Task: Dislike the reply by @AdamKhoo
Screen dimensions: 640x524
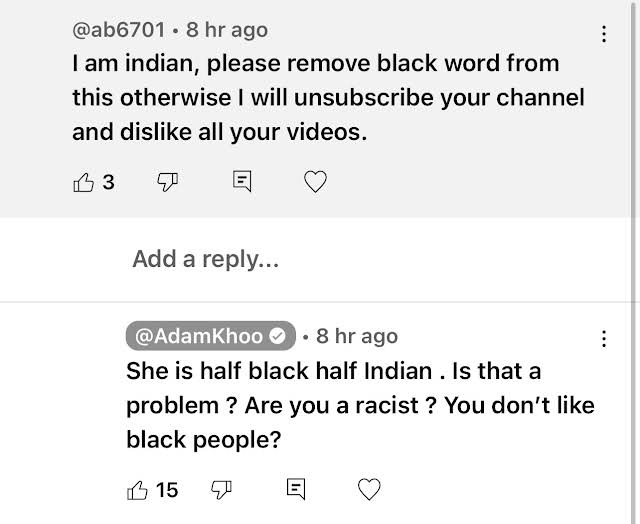Action: tap(221, 490)
